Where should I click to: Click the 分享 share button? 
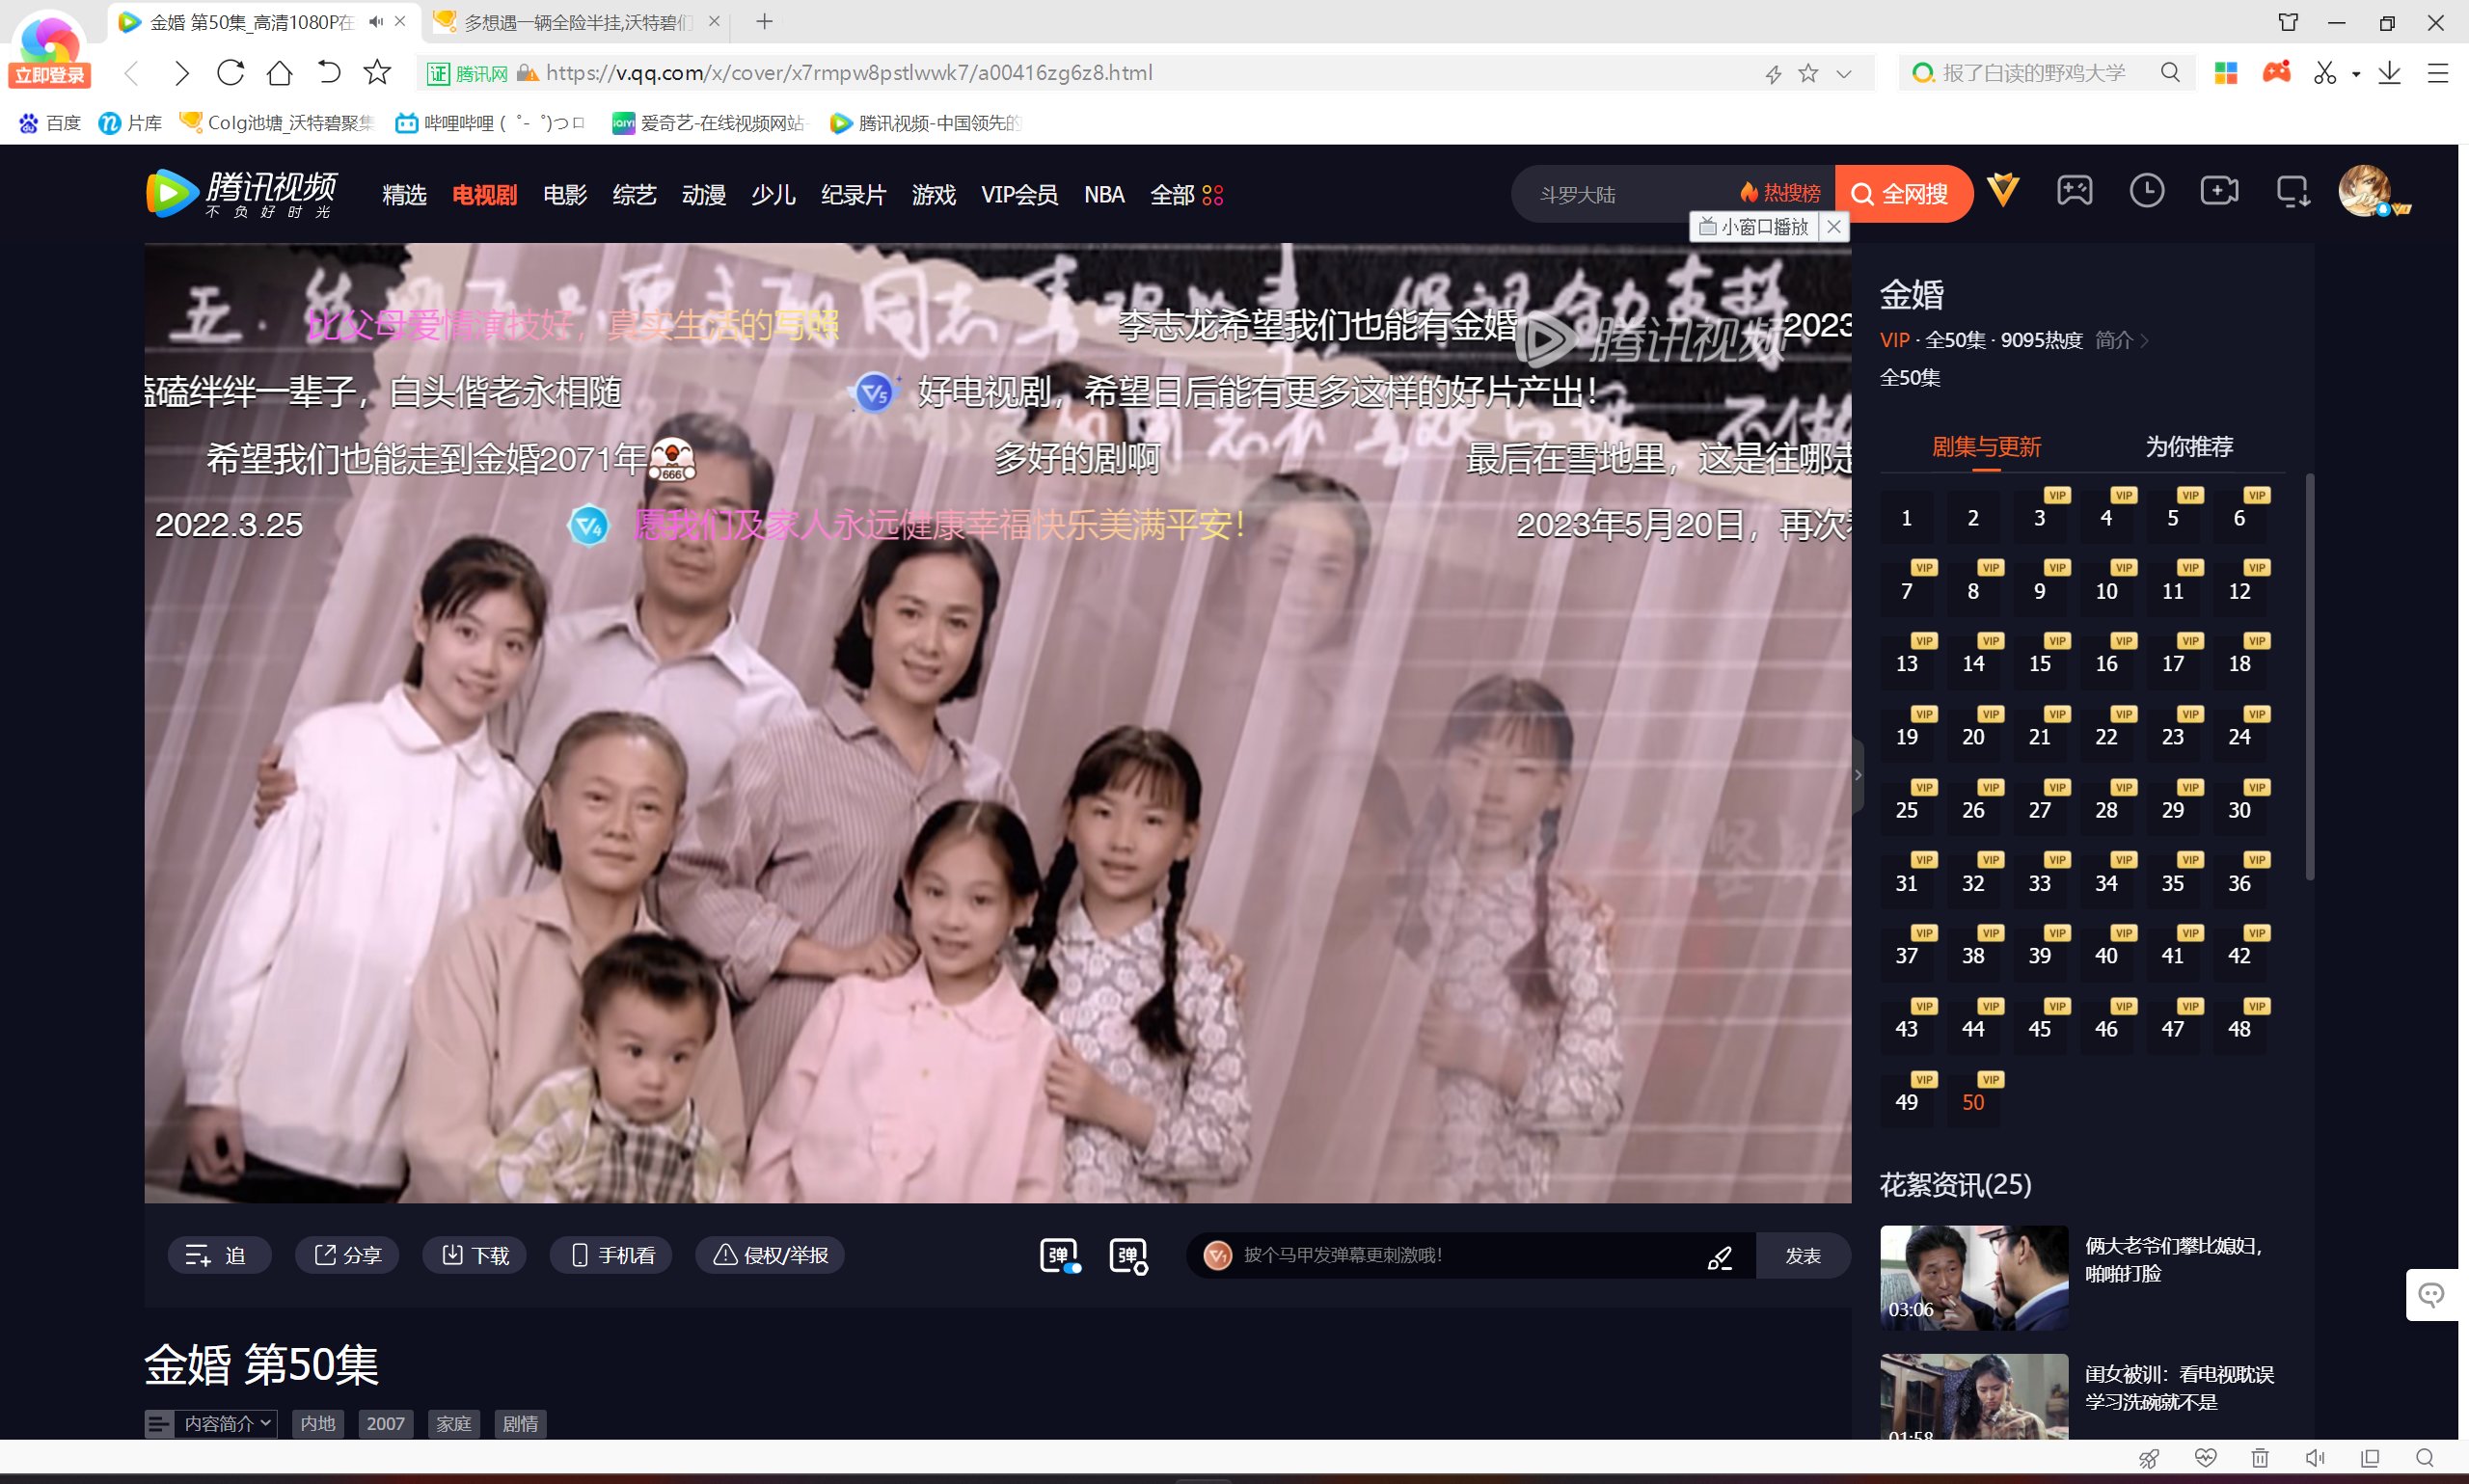click(x=347, y=1255)
